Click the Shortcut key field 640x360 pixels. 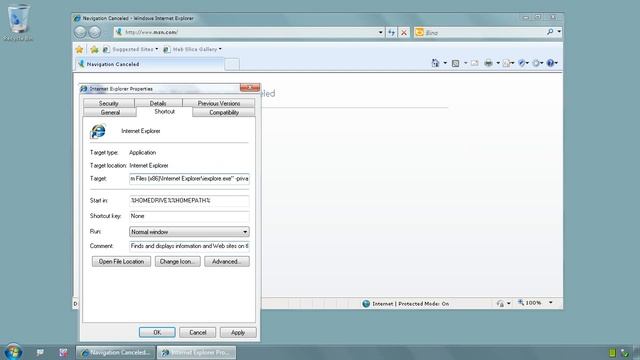pyautogui.click(x=189, y=216)
